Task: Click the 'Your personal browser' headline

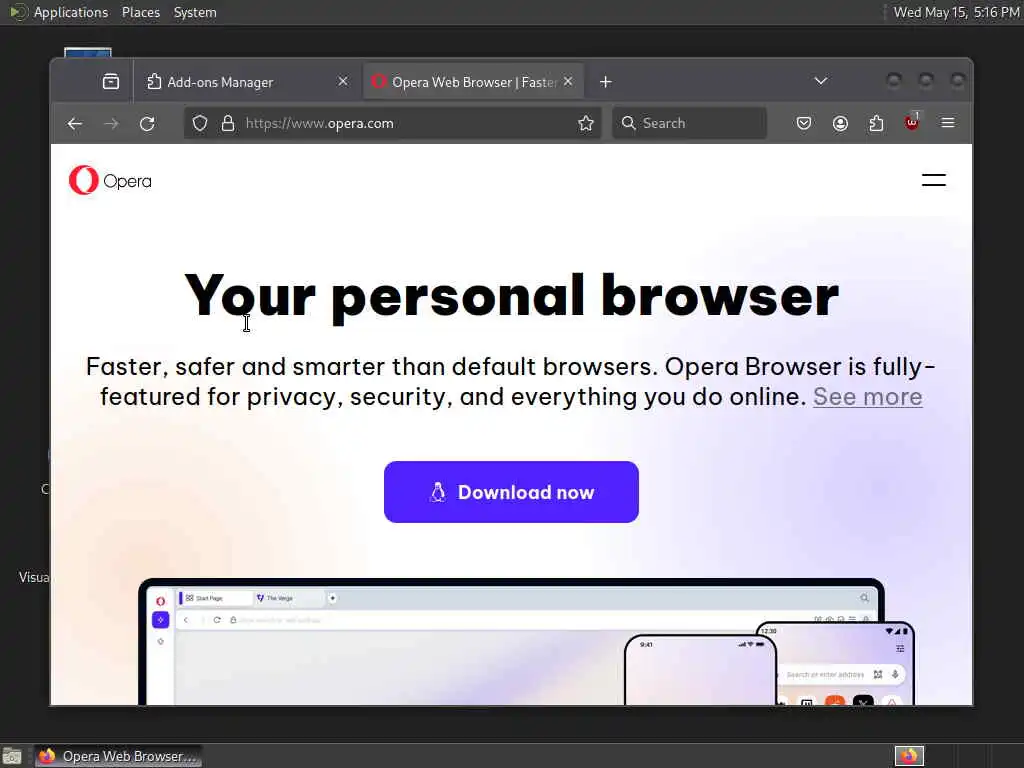Action: (511, 296)
